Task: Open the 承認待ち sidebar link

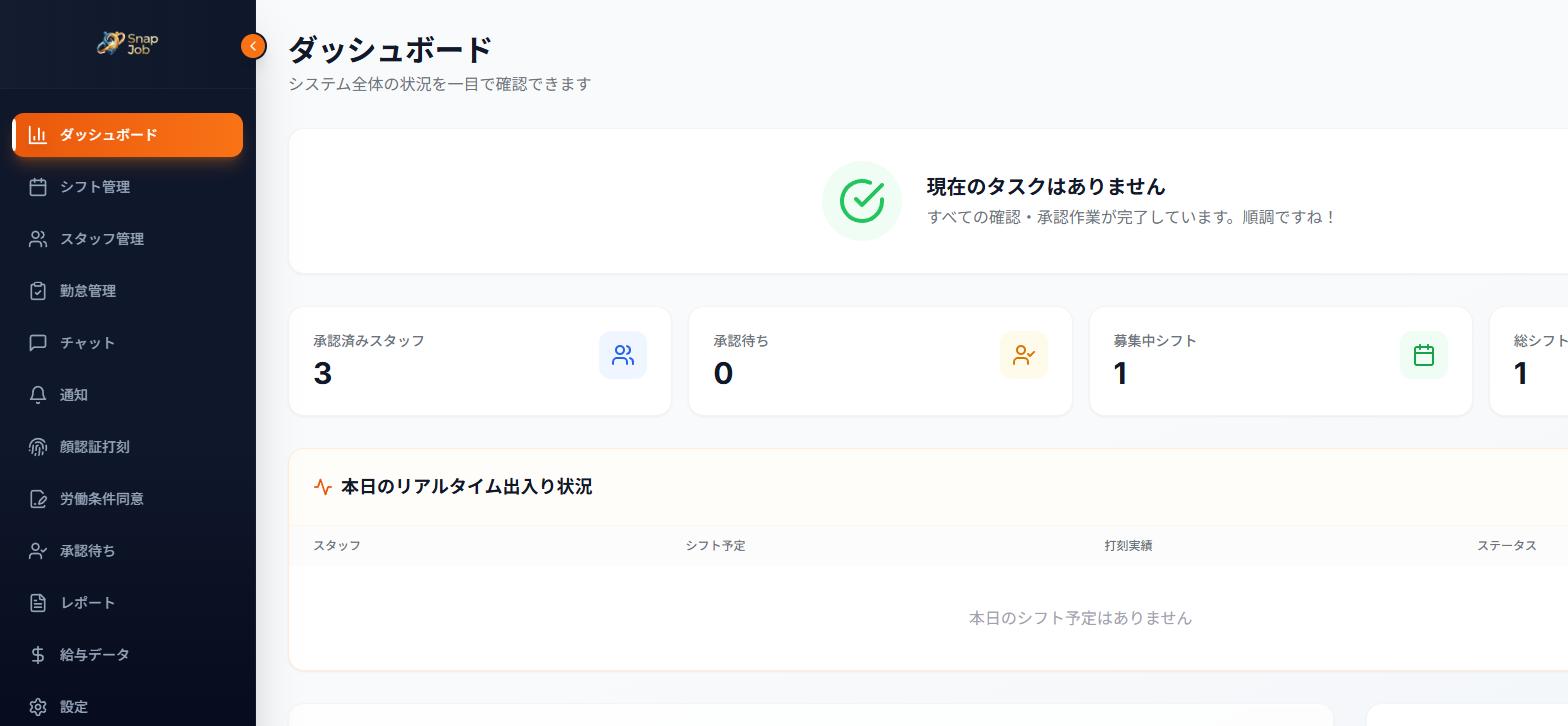Action: pos(127,551)
